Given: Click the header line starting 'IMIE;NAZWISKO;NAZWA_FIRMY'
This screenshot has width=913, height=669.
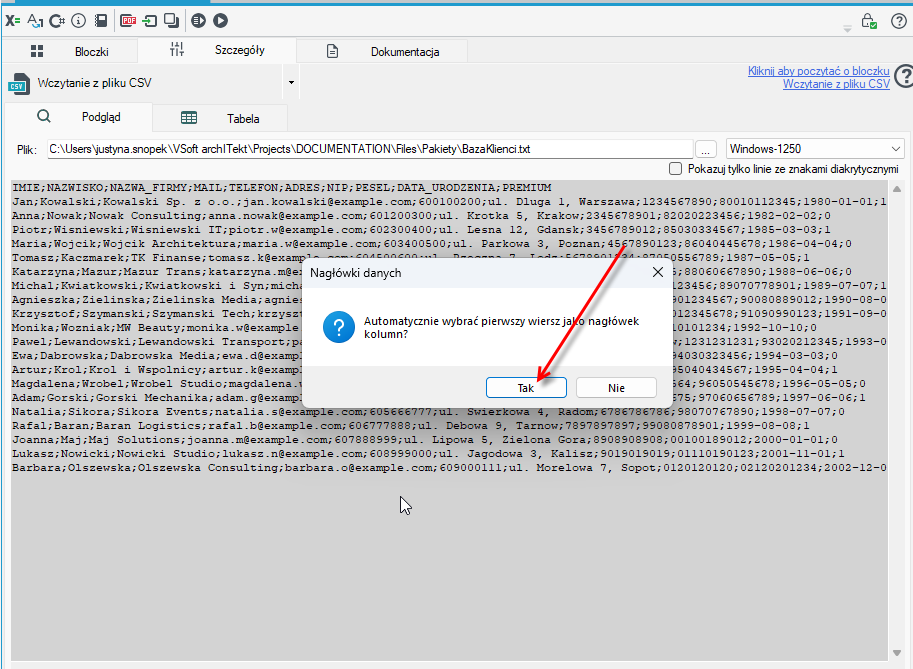Looking at the screenshot, I should [x=282, y=188].
